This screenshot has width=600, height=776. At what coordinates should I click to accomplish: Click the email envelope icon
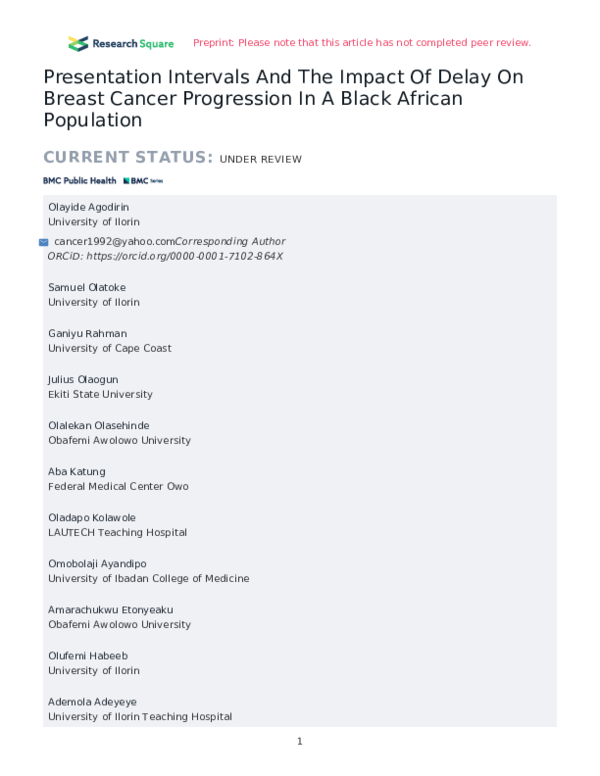click(44, 242)
